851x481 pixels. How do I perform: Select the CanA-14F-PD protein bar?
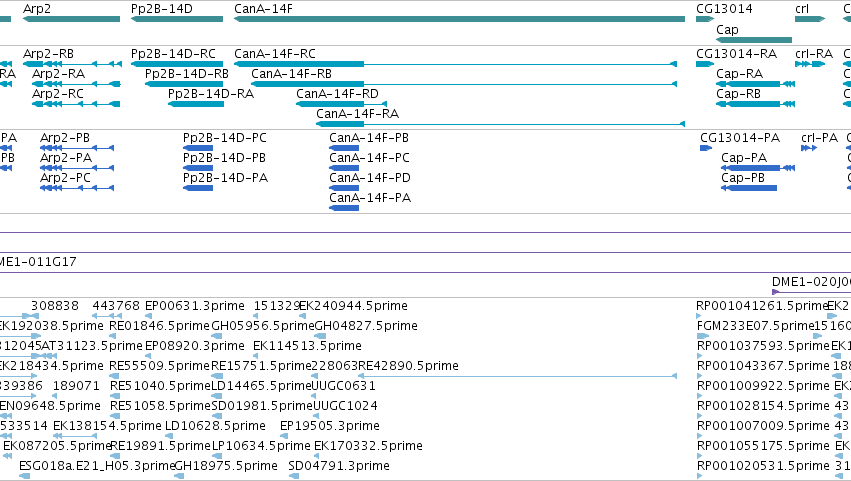(x=344, y=188)
